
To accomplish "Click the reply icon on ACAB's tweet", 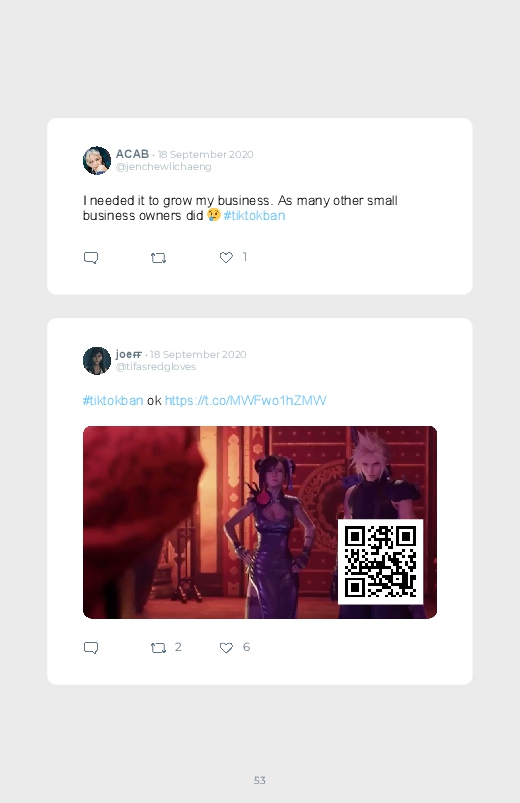I will coord(91,258).
